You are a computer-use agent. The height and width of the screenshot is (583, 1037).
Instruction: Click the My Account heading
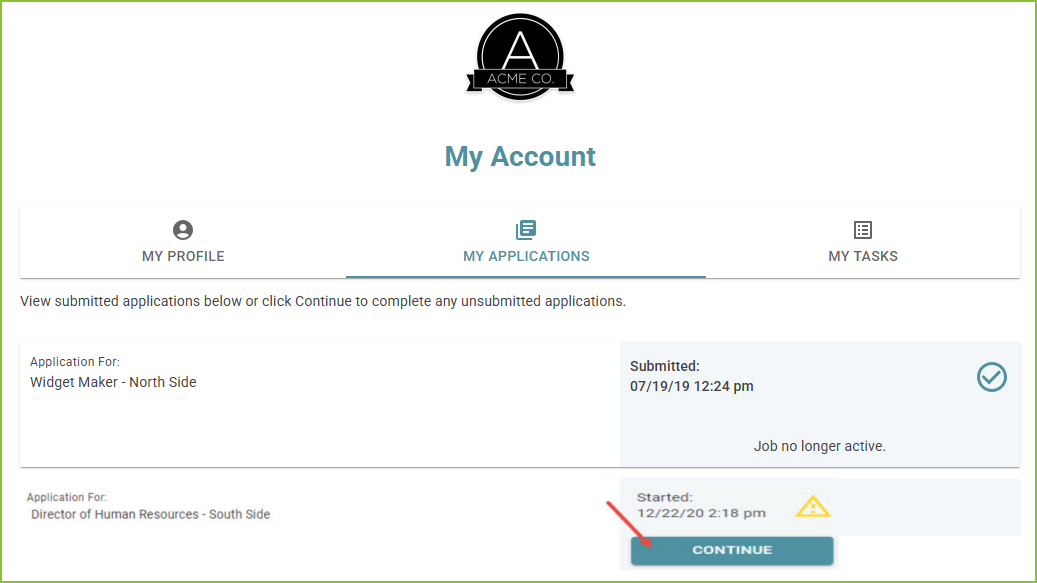click(x=520, y=157)
